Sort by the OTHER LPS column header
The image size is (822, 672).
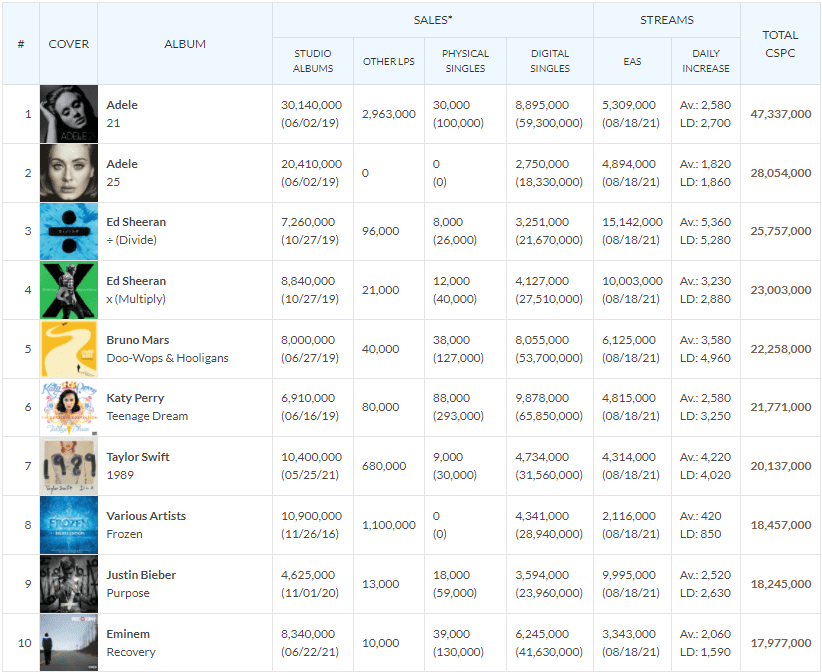[388, 61]
